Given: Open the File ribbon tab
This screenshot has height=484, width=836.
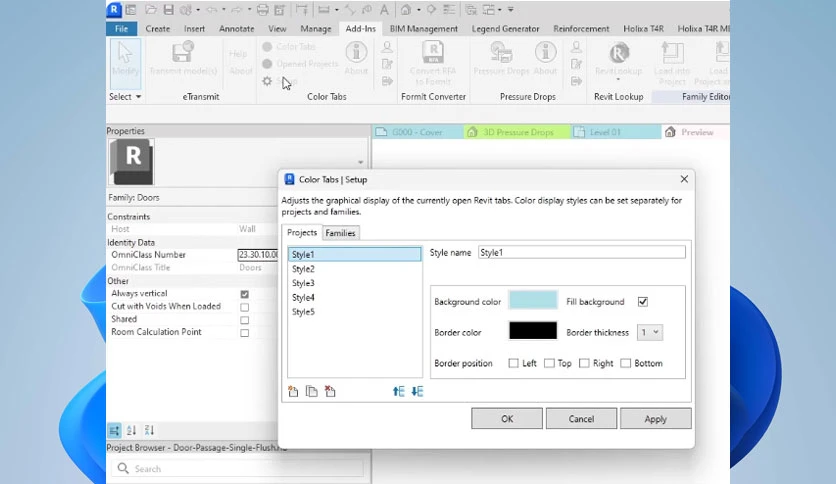Looking at the screenshot, I should pyautogui.click(x=122, y=29).
